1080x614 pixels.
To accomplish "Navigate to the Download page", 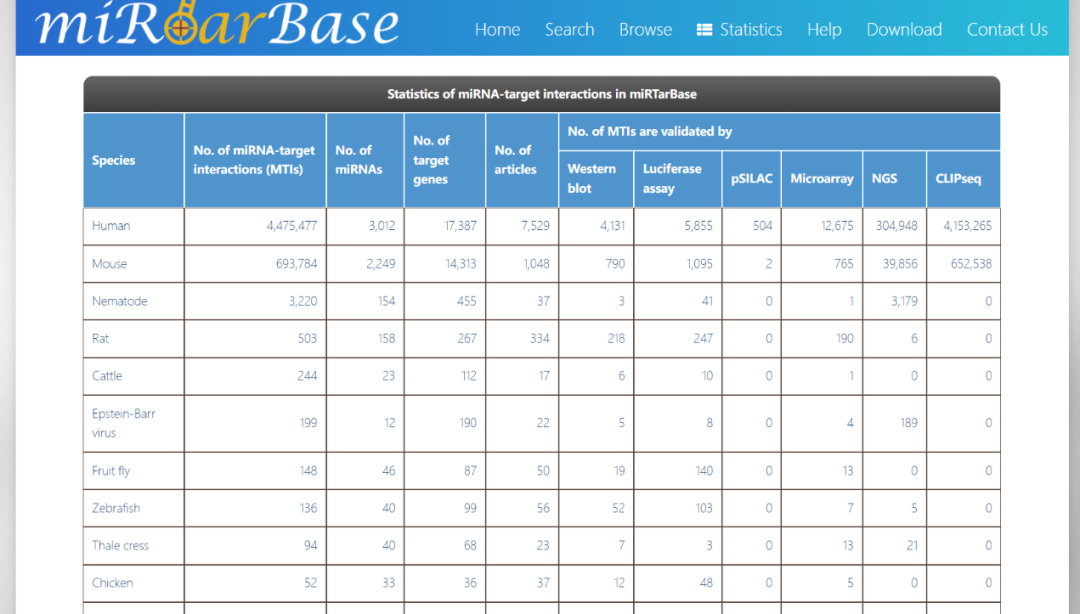I will coord(904,30).
